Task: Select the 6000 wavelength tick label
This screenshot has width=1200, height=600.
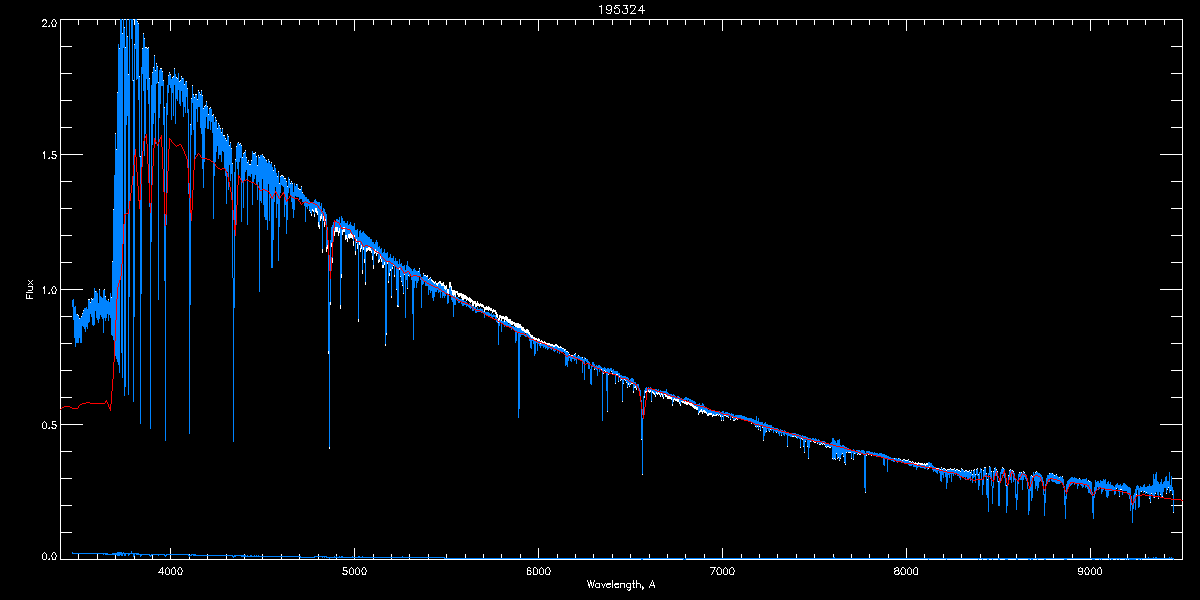Action: click(538, 571)
